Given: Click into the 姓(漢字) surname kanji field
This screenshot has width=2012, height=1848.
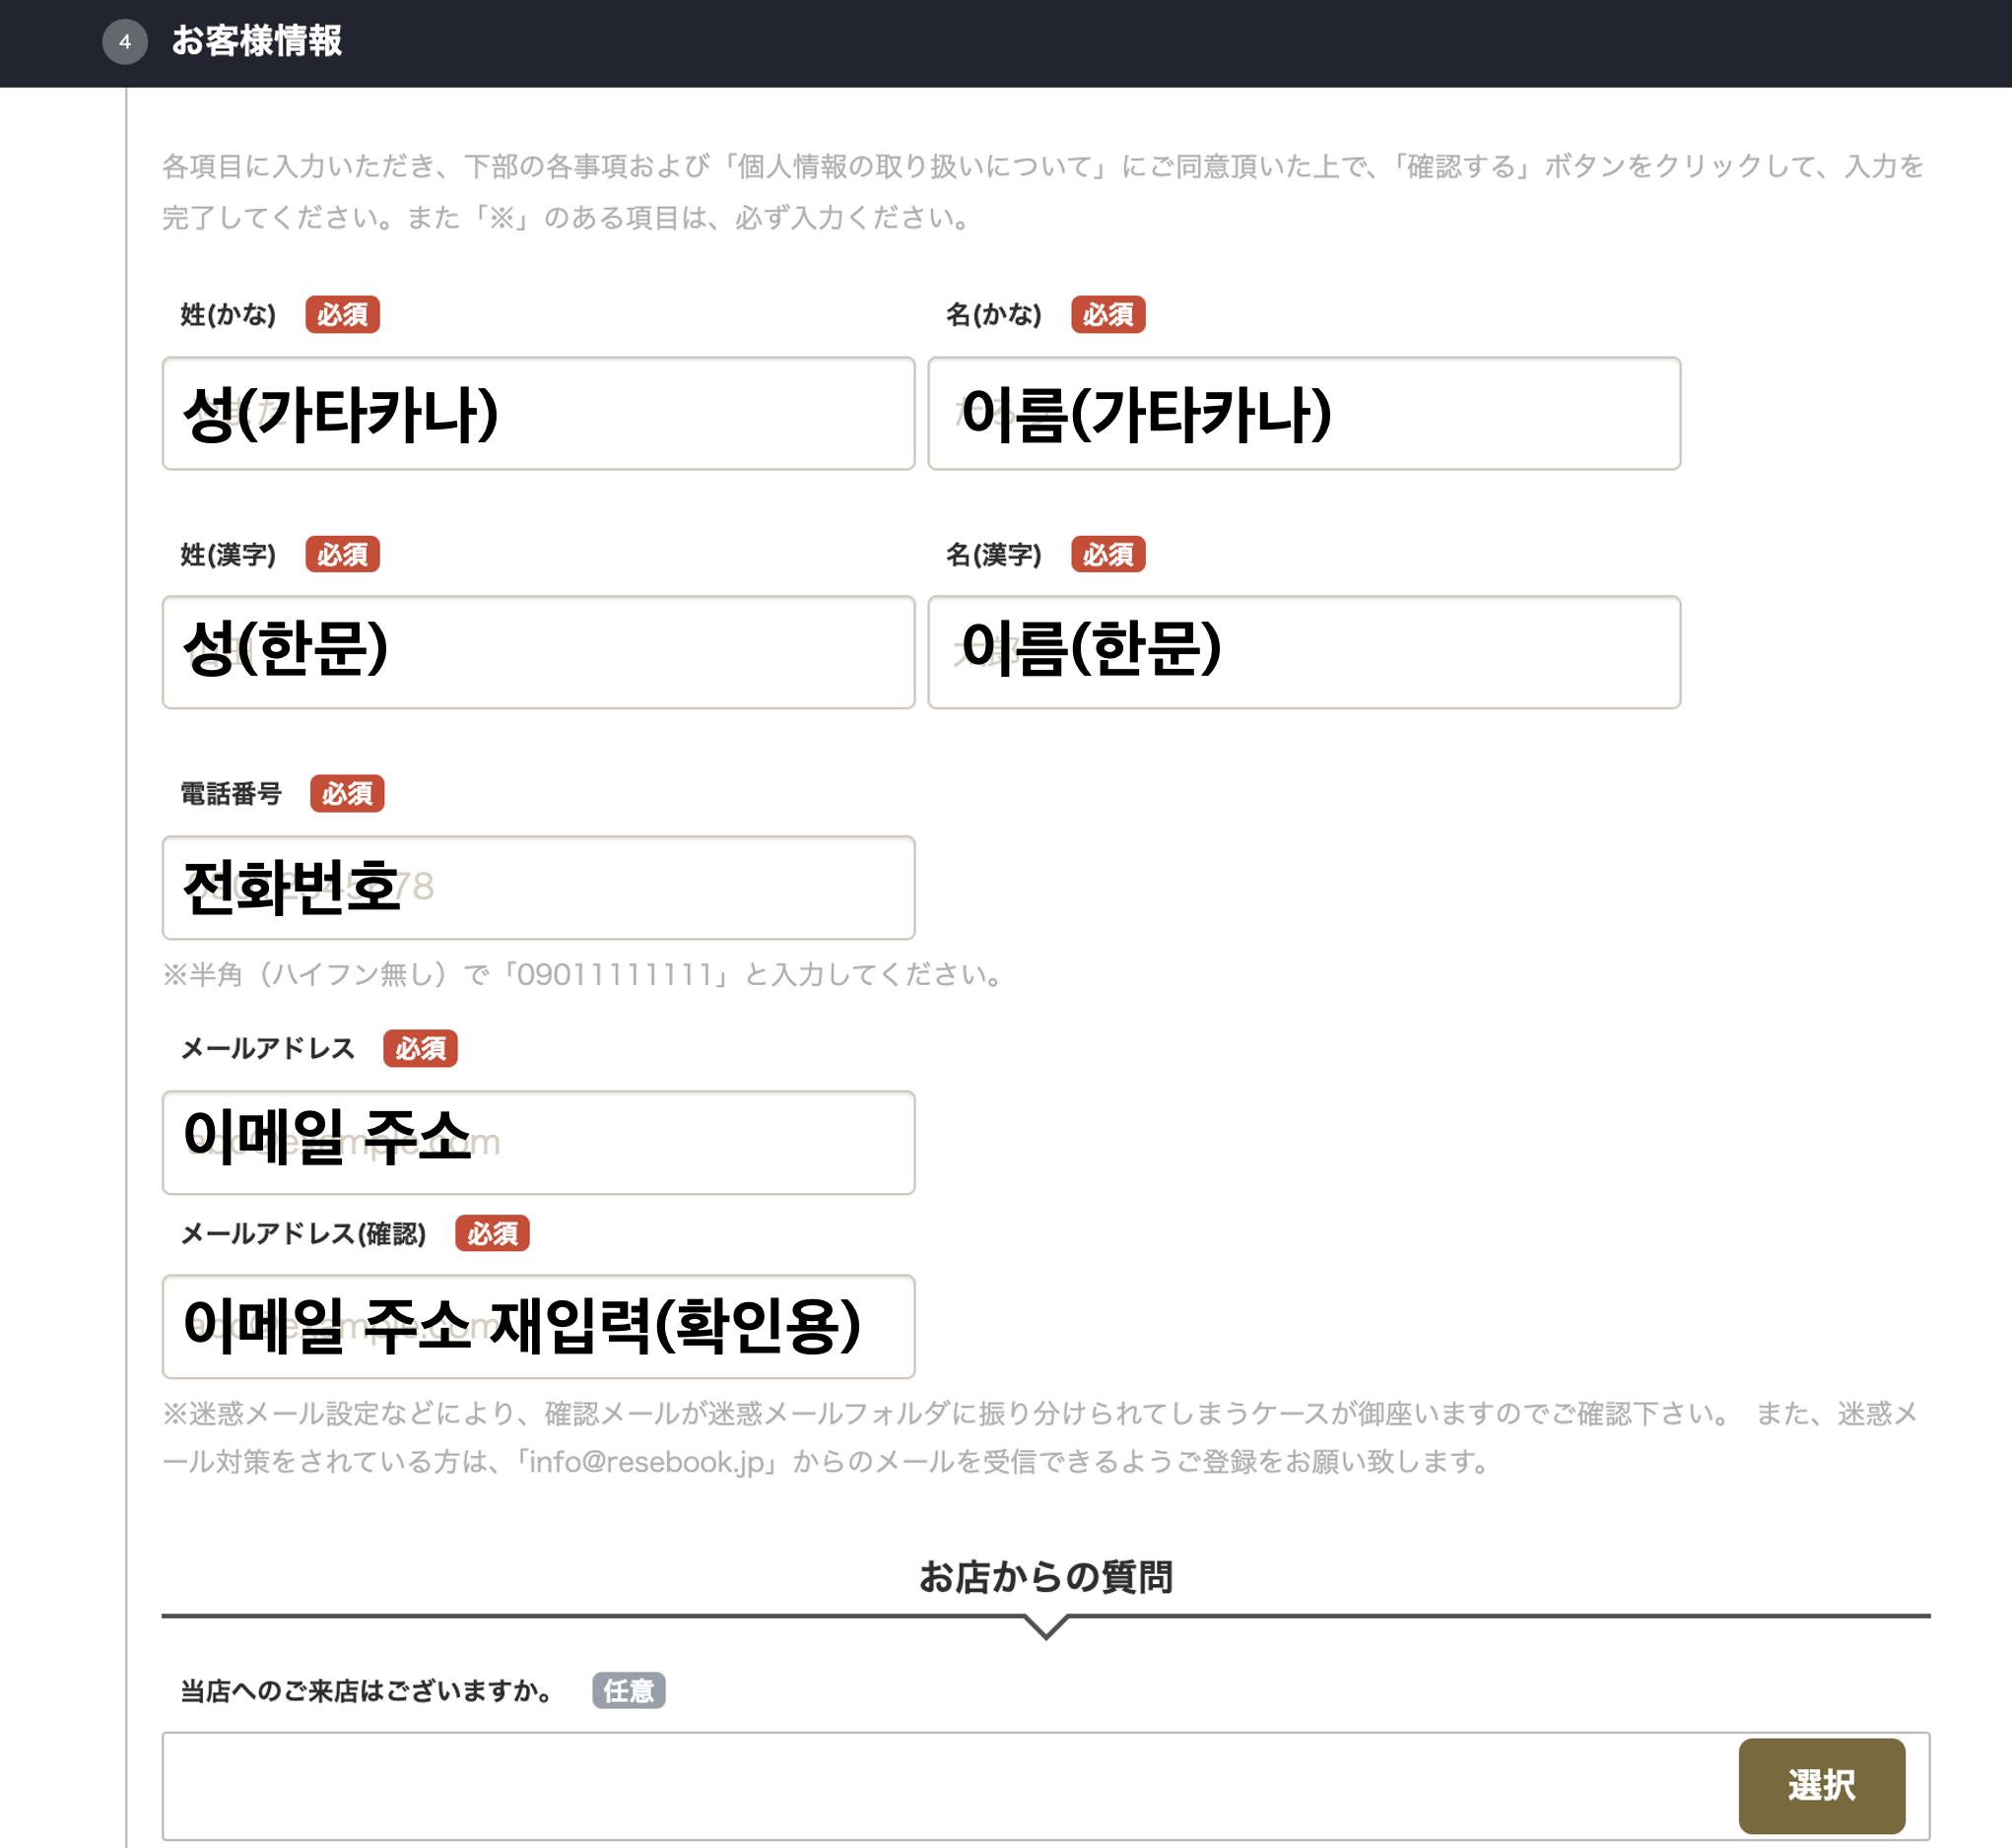Looking at the screenshot, I should click(538, 653).
